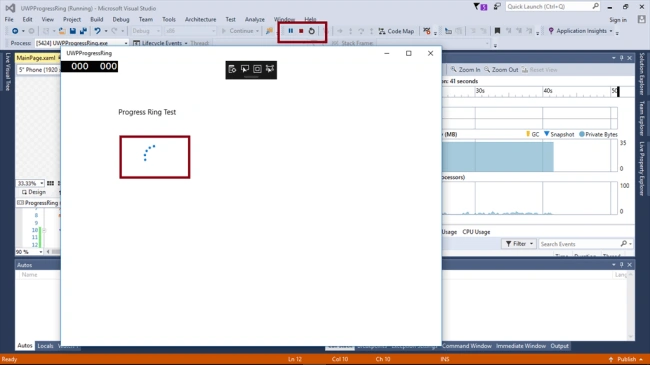Screen dimensions: 650x365
Task: Click the account avatar icon
Action: (x=641, y=19)
